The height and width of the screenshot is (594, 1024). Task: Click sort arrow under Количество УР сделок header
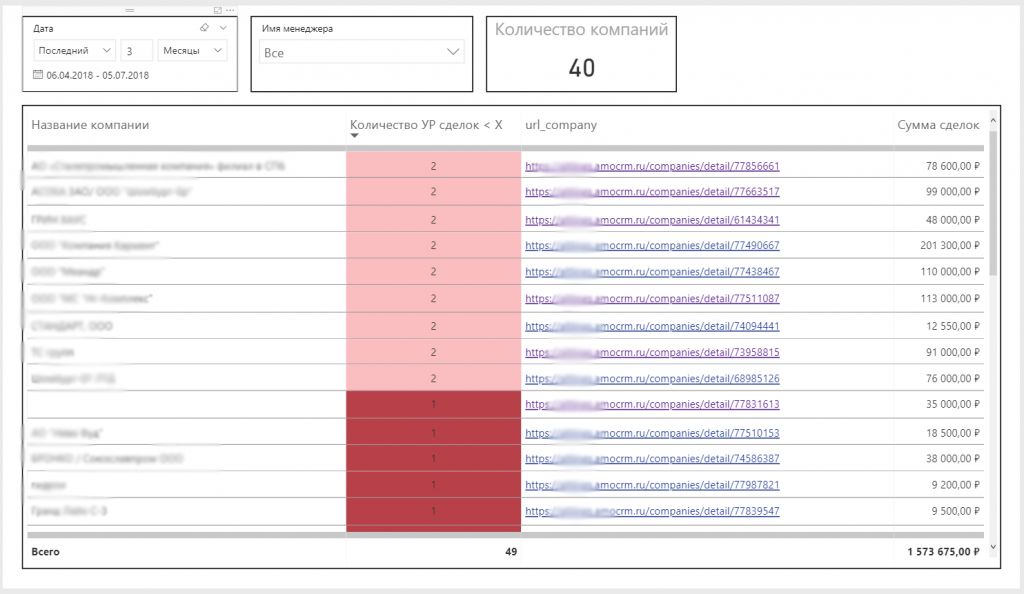[355, 136]
